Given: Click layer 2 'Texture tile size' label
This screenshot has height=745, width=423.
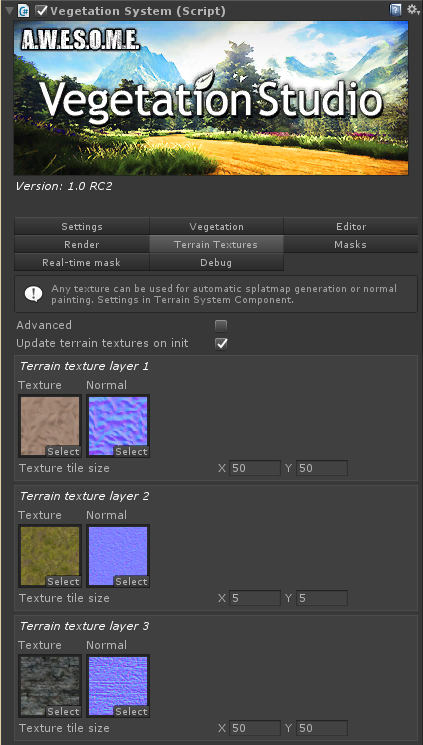Looking at the screenshot, I should tap(64, 599).
